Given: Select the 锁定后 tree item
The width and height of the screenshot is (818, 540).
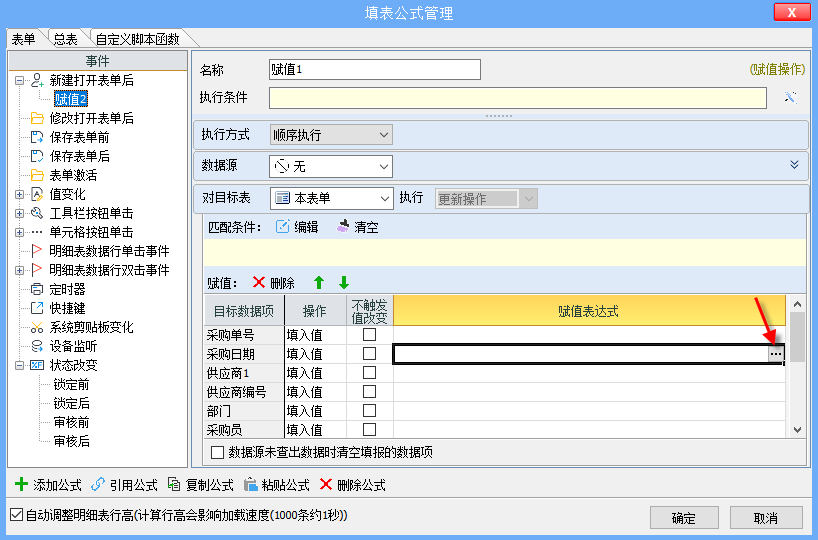Looking at the screenshot, I should 71,403.
